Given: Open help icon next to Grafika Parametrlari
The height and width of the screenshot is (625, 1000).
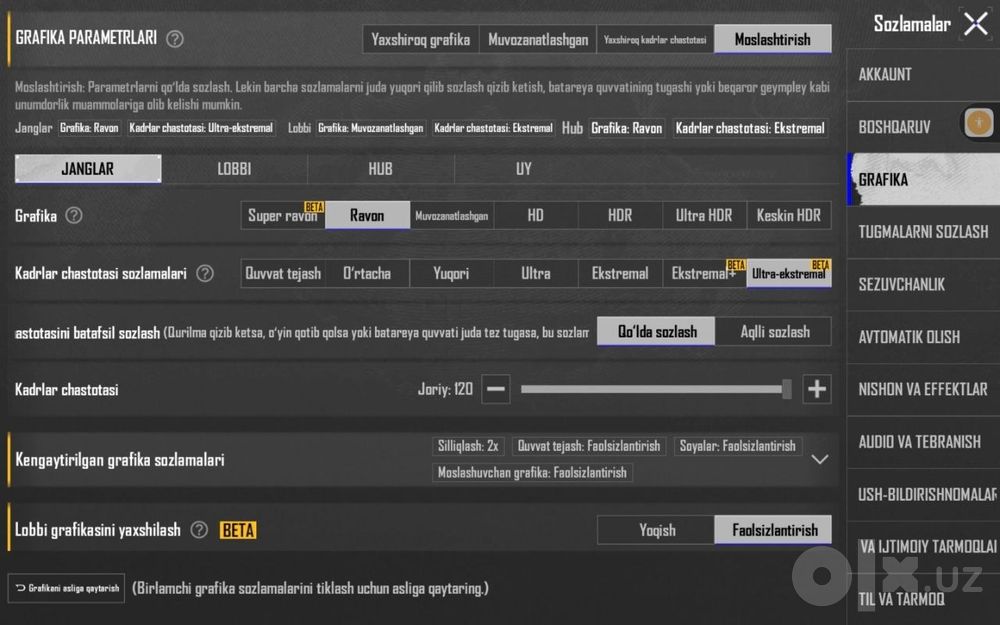Looking at the screenshot, I should pyautogui.click(x=175, y=39).
